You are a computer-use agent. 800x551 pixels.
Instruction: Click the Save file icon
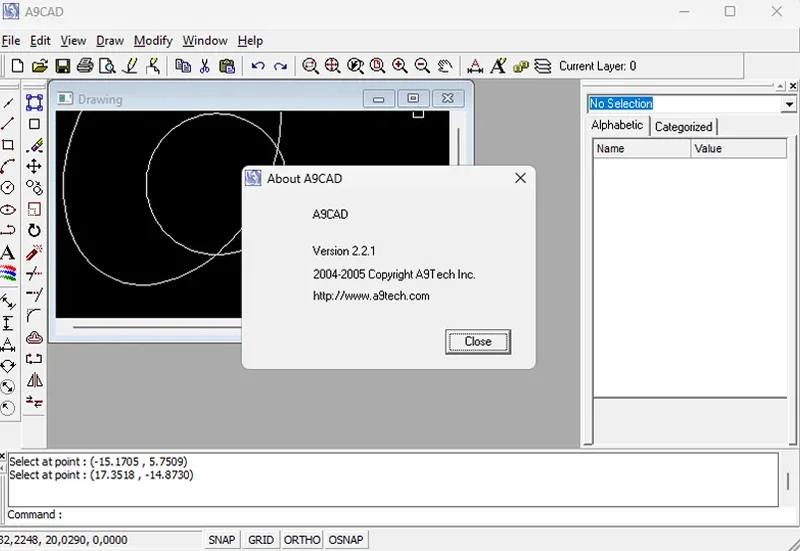(x=62, y=66)
